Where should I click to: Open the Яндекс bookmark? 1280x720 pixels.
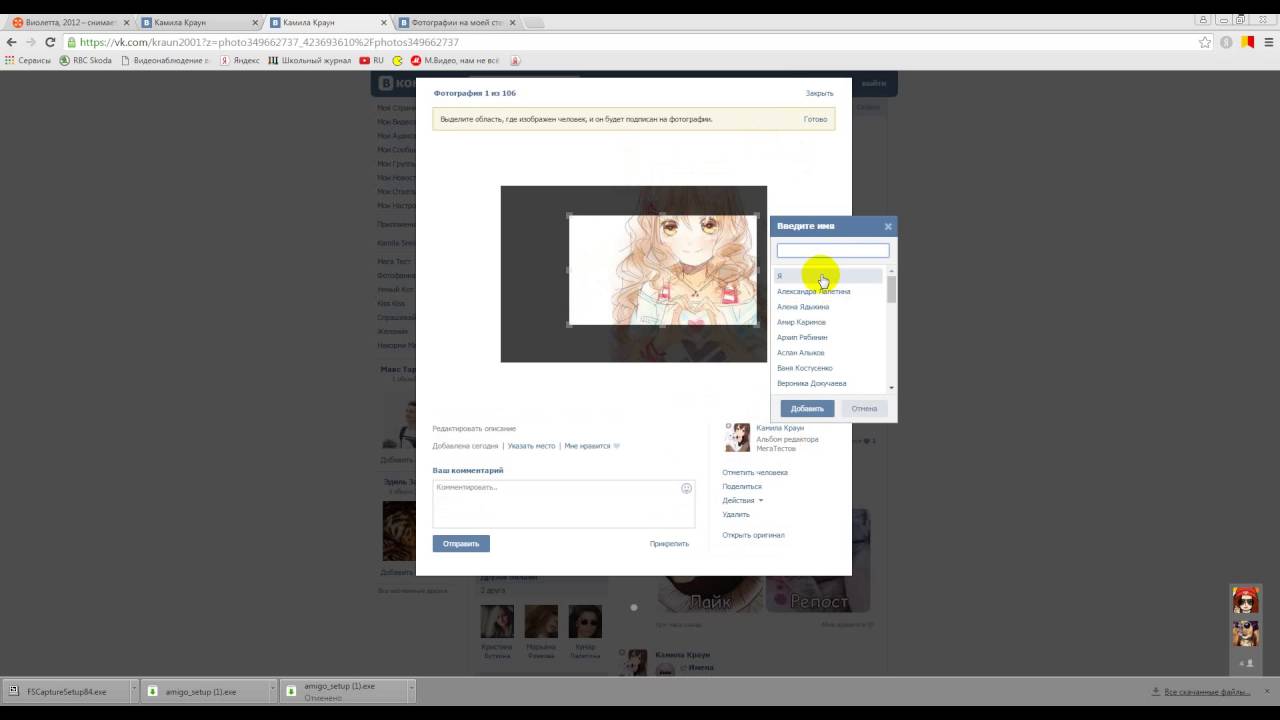239,60
